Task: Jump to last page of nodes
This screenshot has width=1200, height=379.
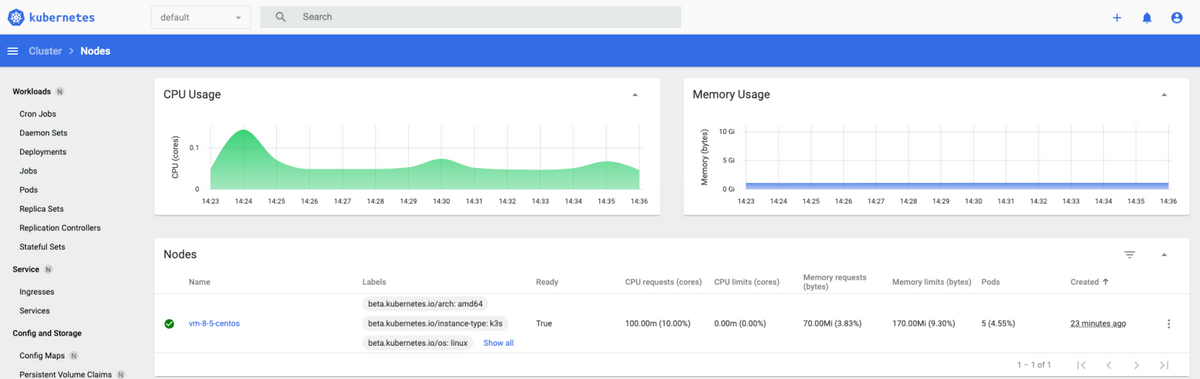Action: pyautogui.click(x=1164, y=365)
